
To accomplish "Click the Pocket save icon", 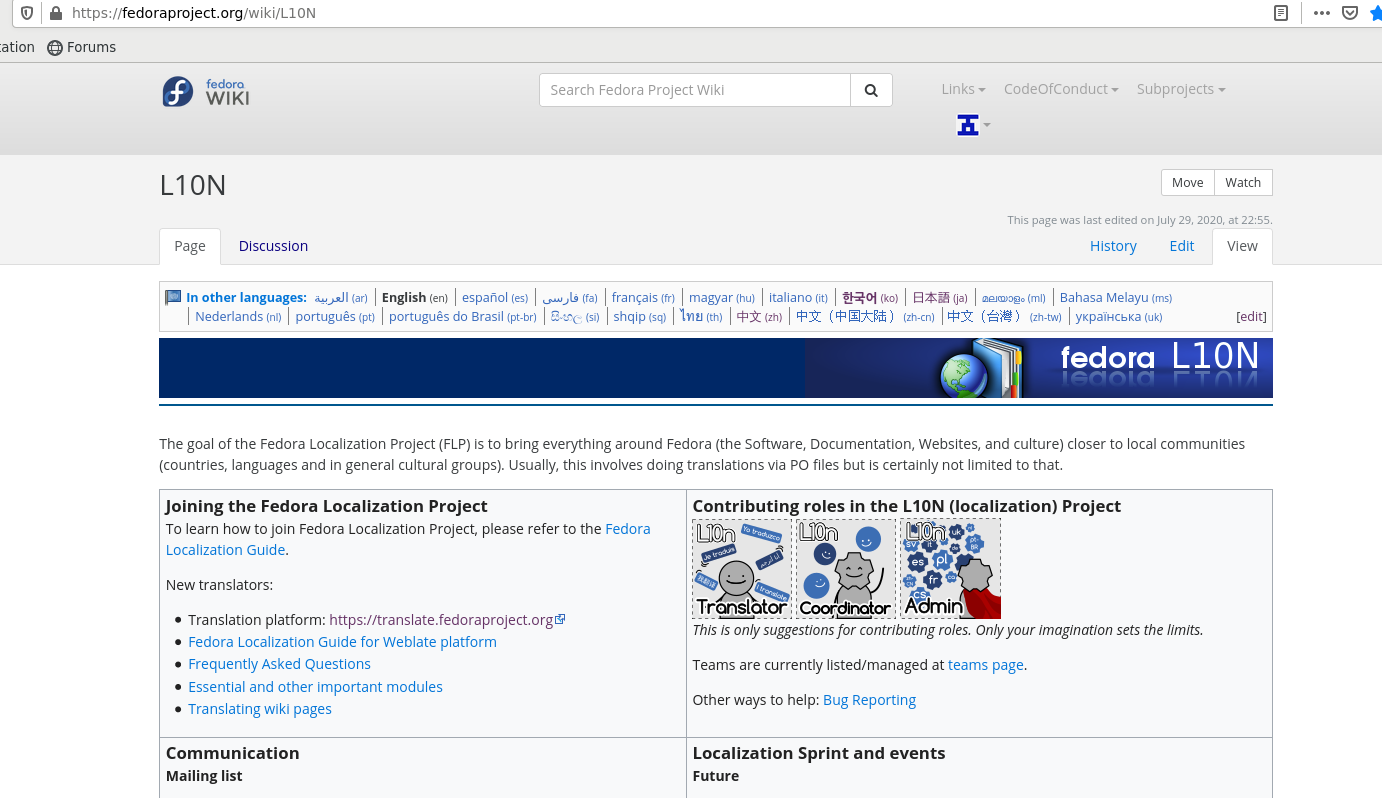I will point(1350,13).
